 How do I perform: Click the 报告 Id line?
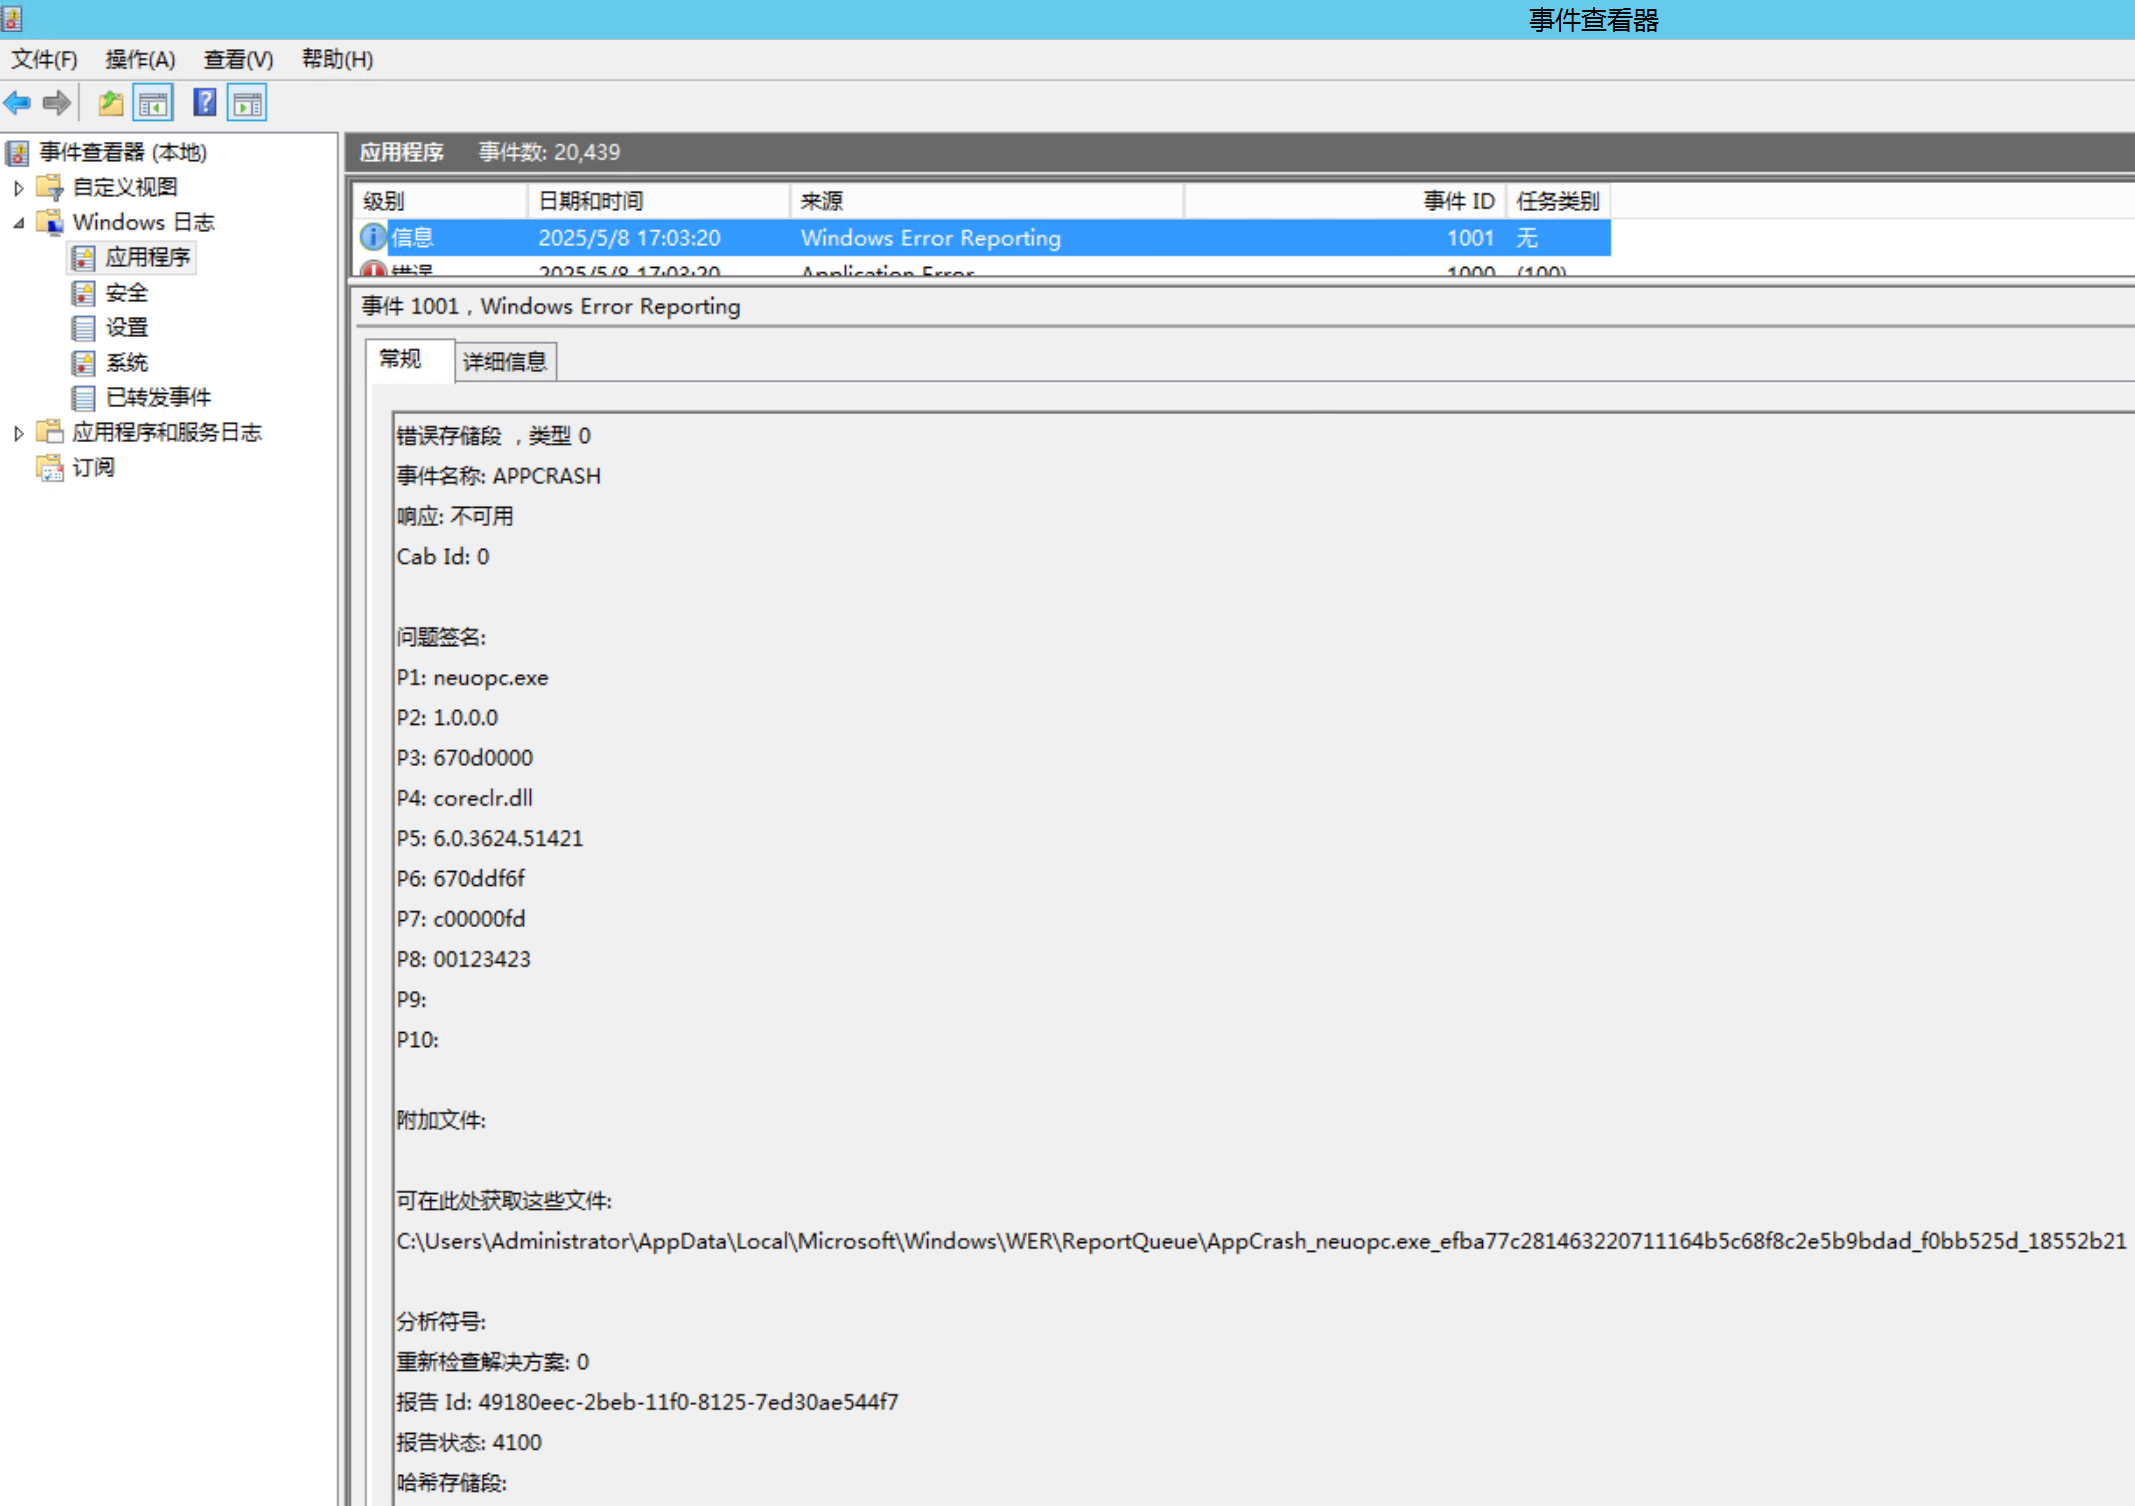[647, 1402]
